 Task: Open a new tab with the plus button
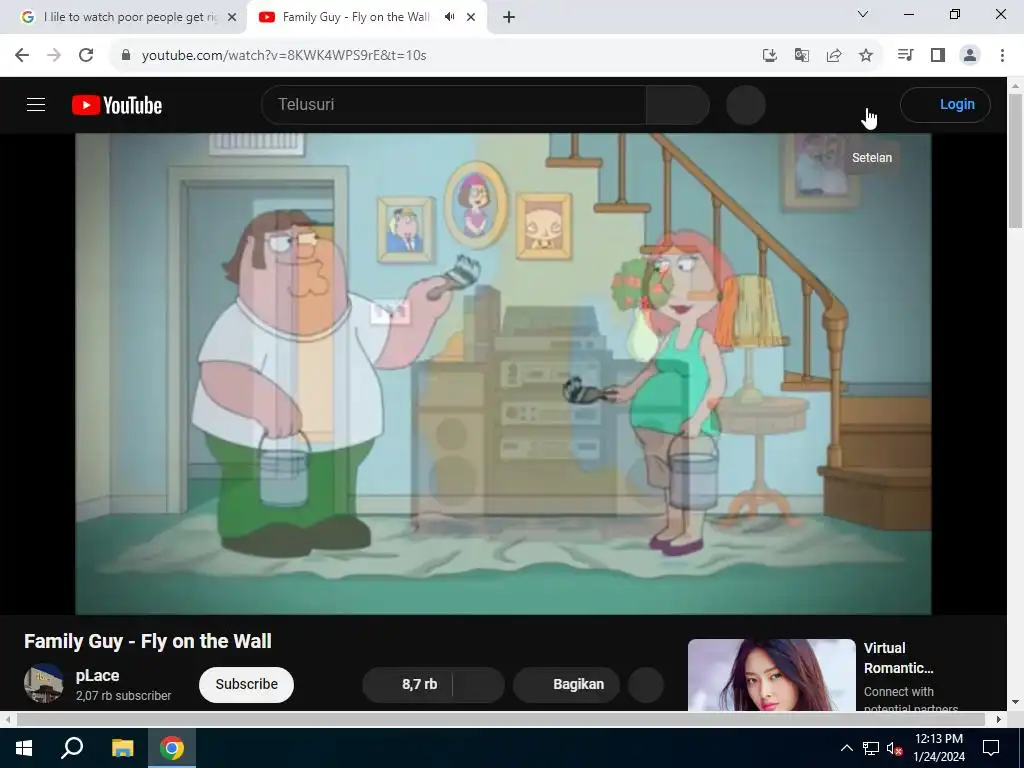point(509,17)
